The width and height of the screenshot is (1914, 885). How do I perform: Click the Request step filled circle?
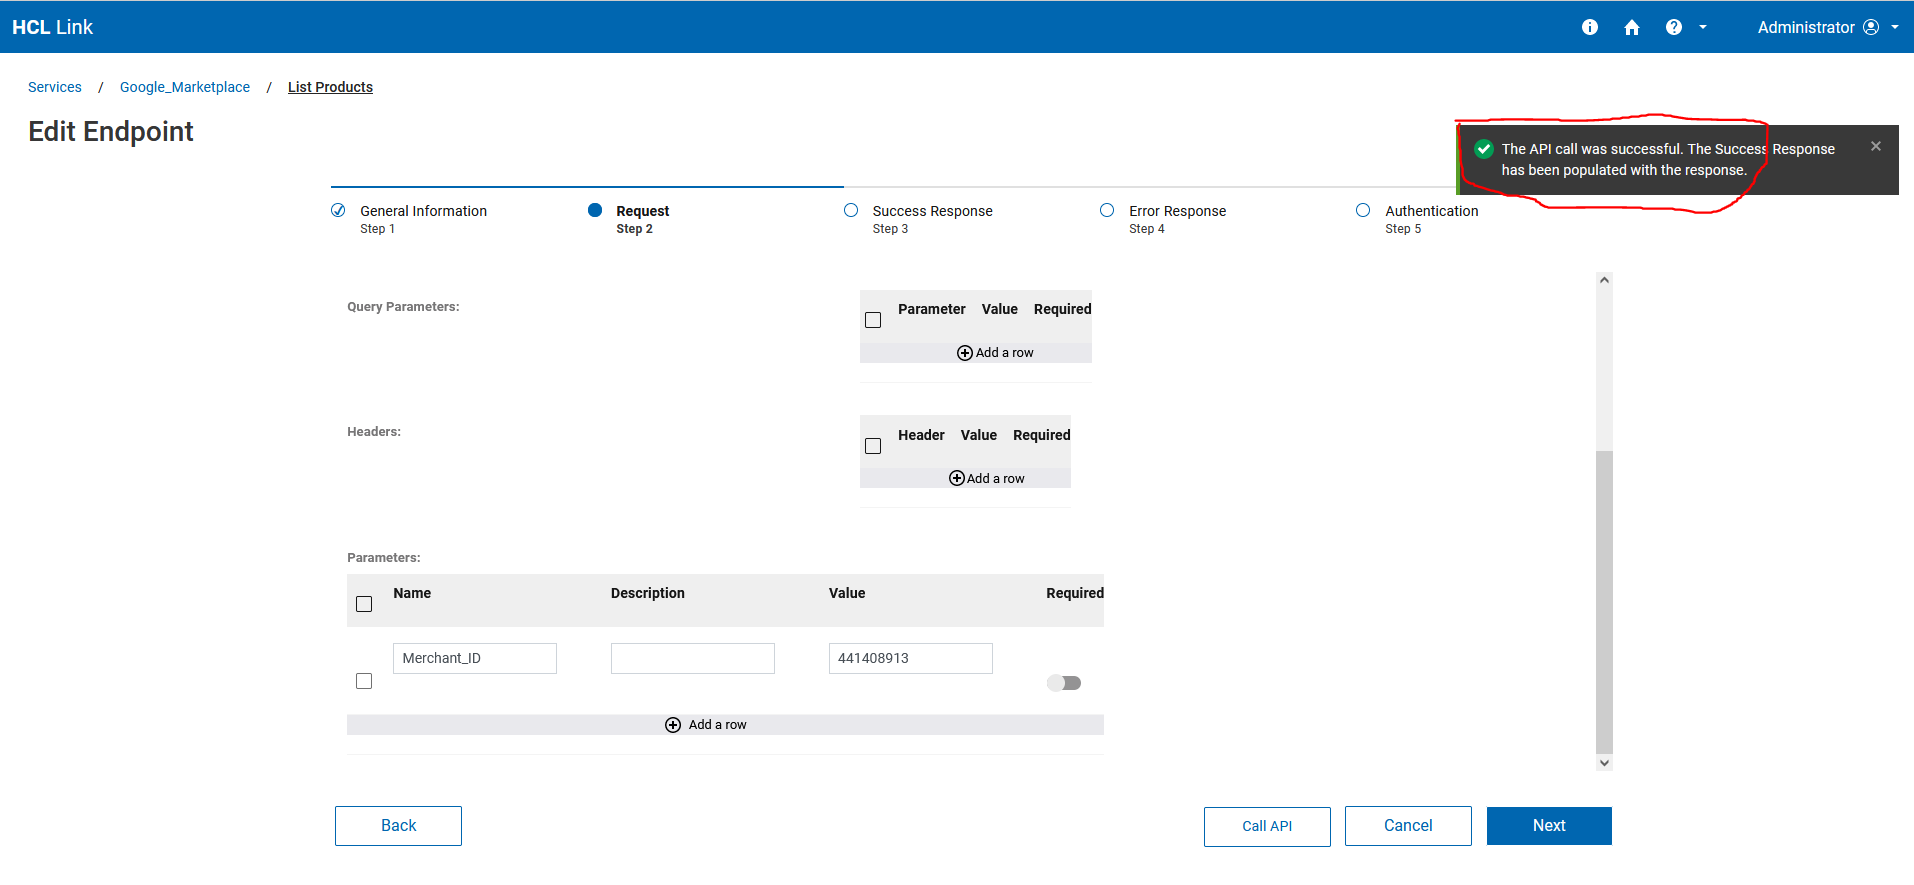(x=595, y=210)
